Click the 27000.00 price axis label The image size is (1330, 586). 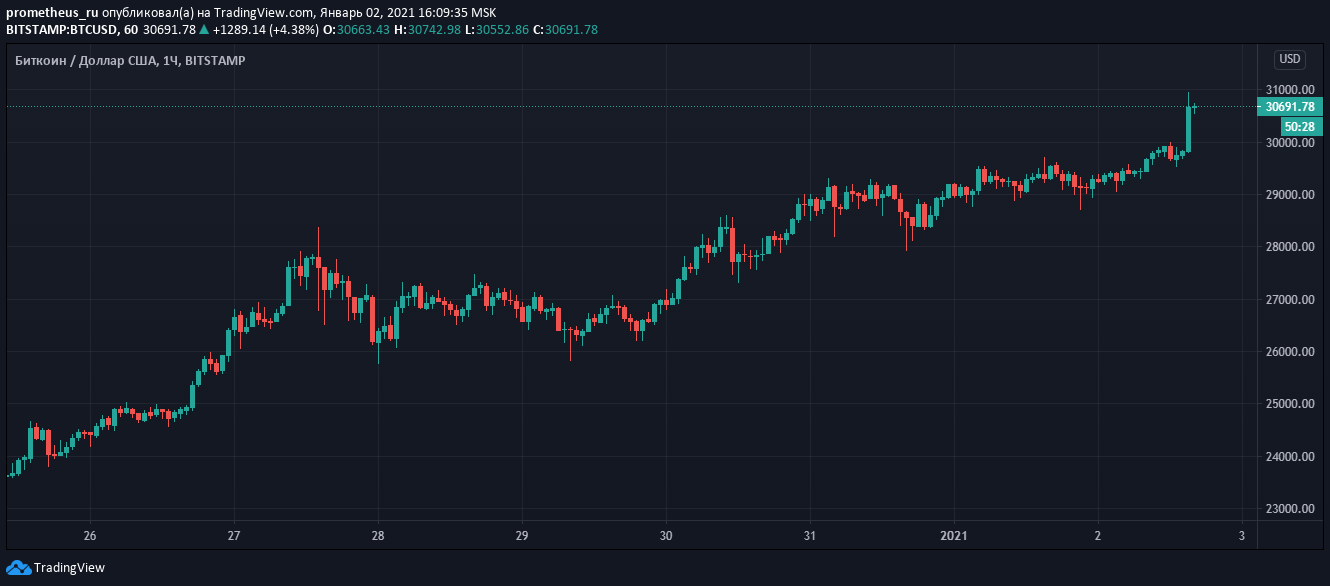1290,300
